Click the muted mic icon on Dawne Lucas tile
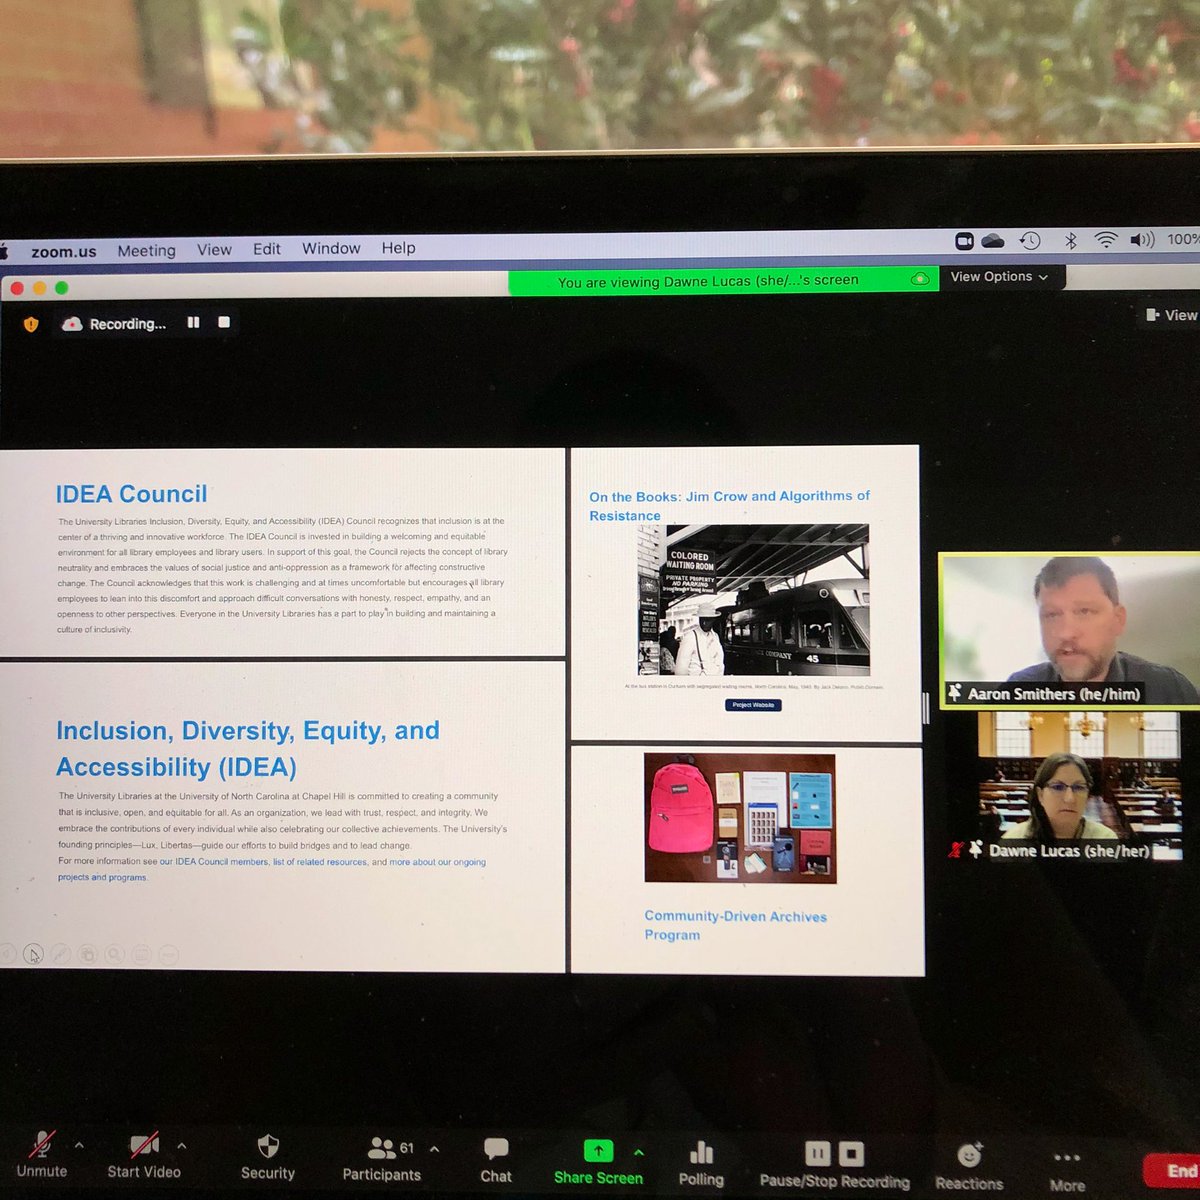The width and height of the screenshot is (1200, 1200). 957,850
